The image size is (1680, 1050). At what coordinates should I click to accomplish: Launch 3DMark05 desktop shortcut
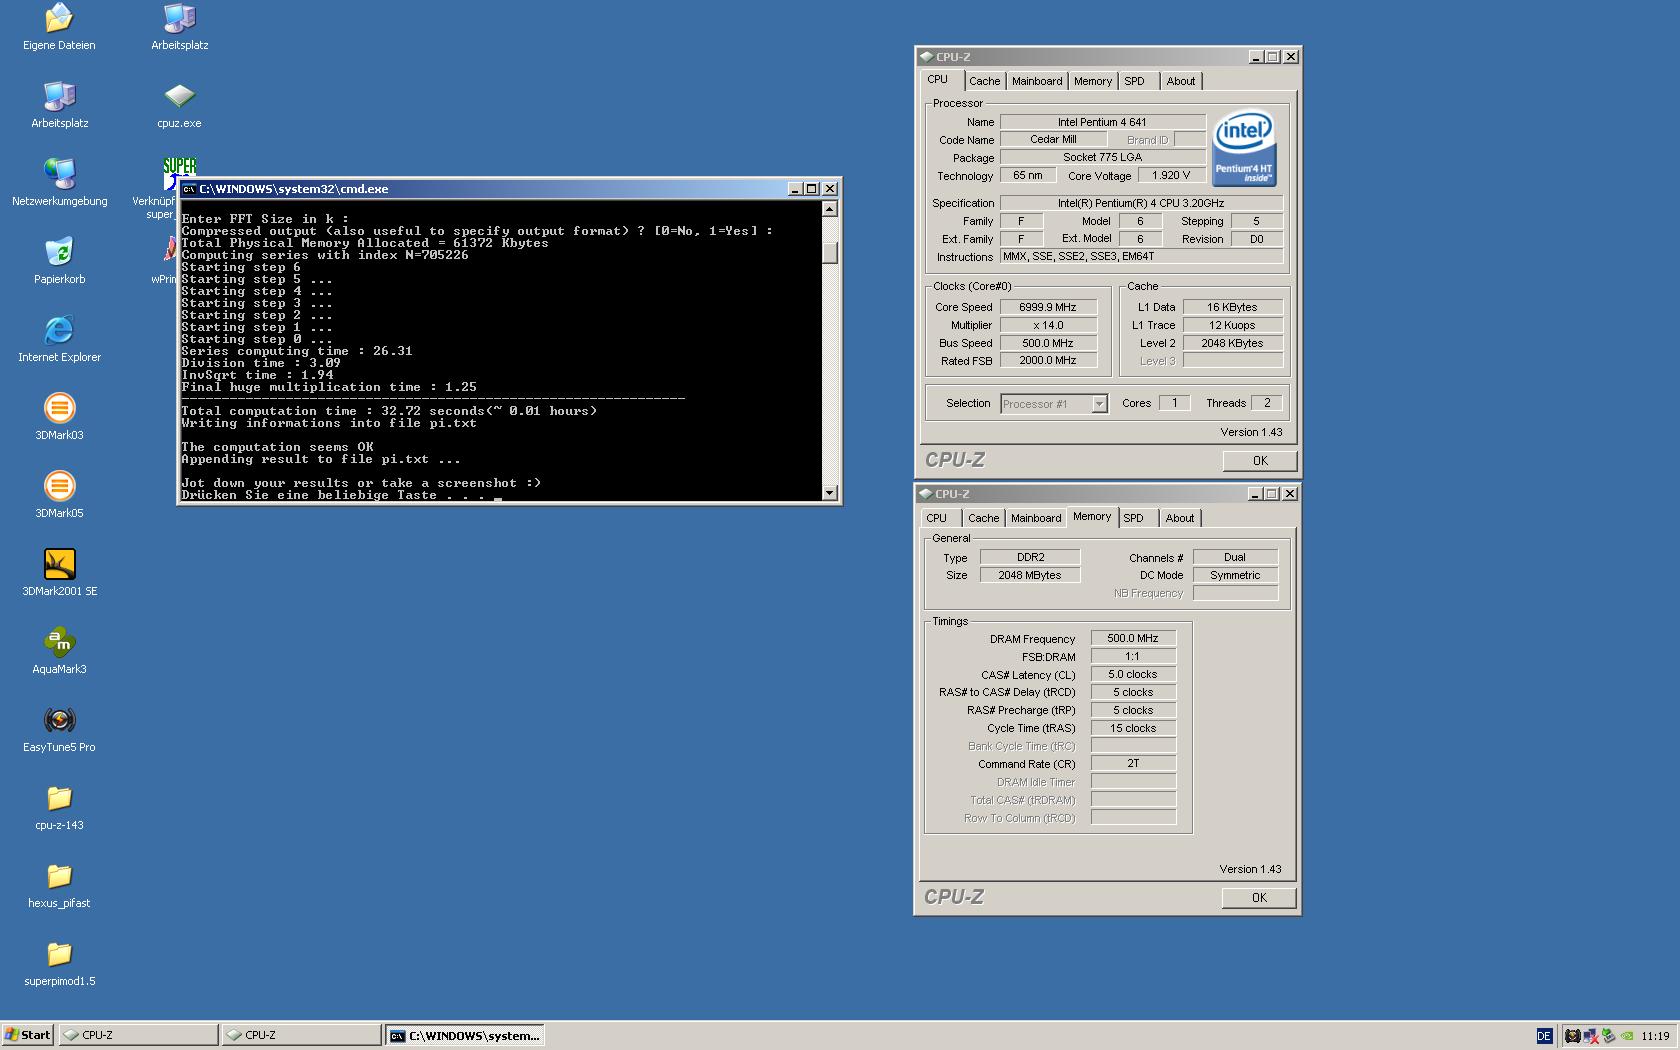pos(59,495)
